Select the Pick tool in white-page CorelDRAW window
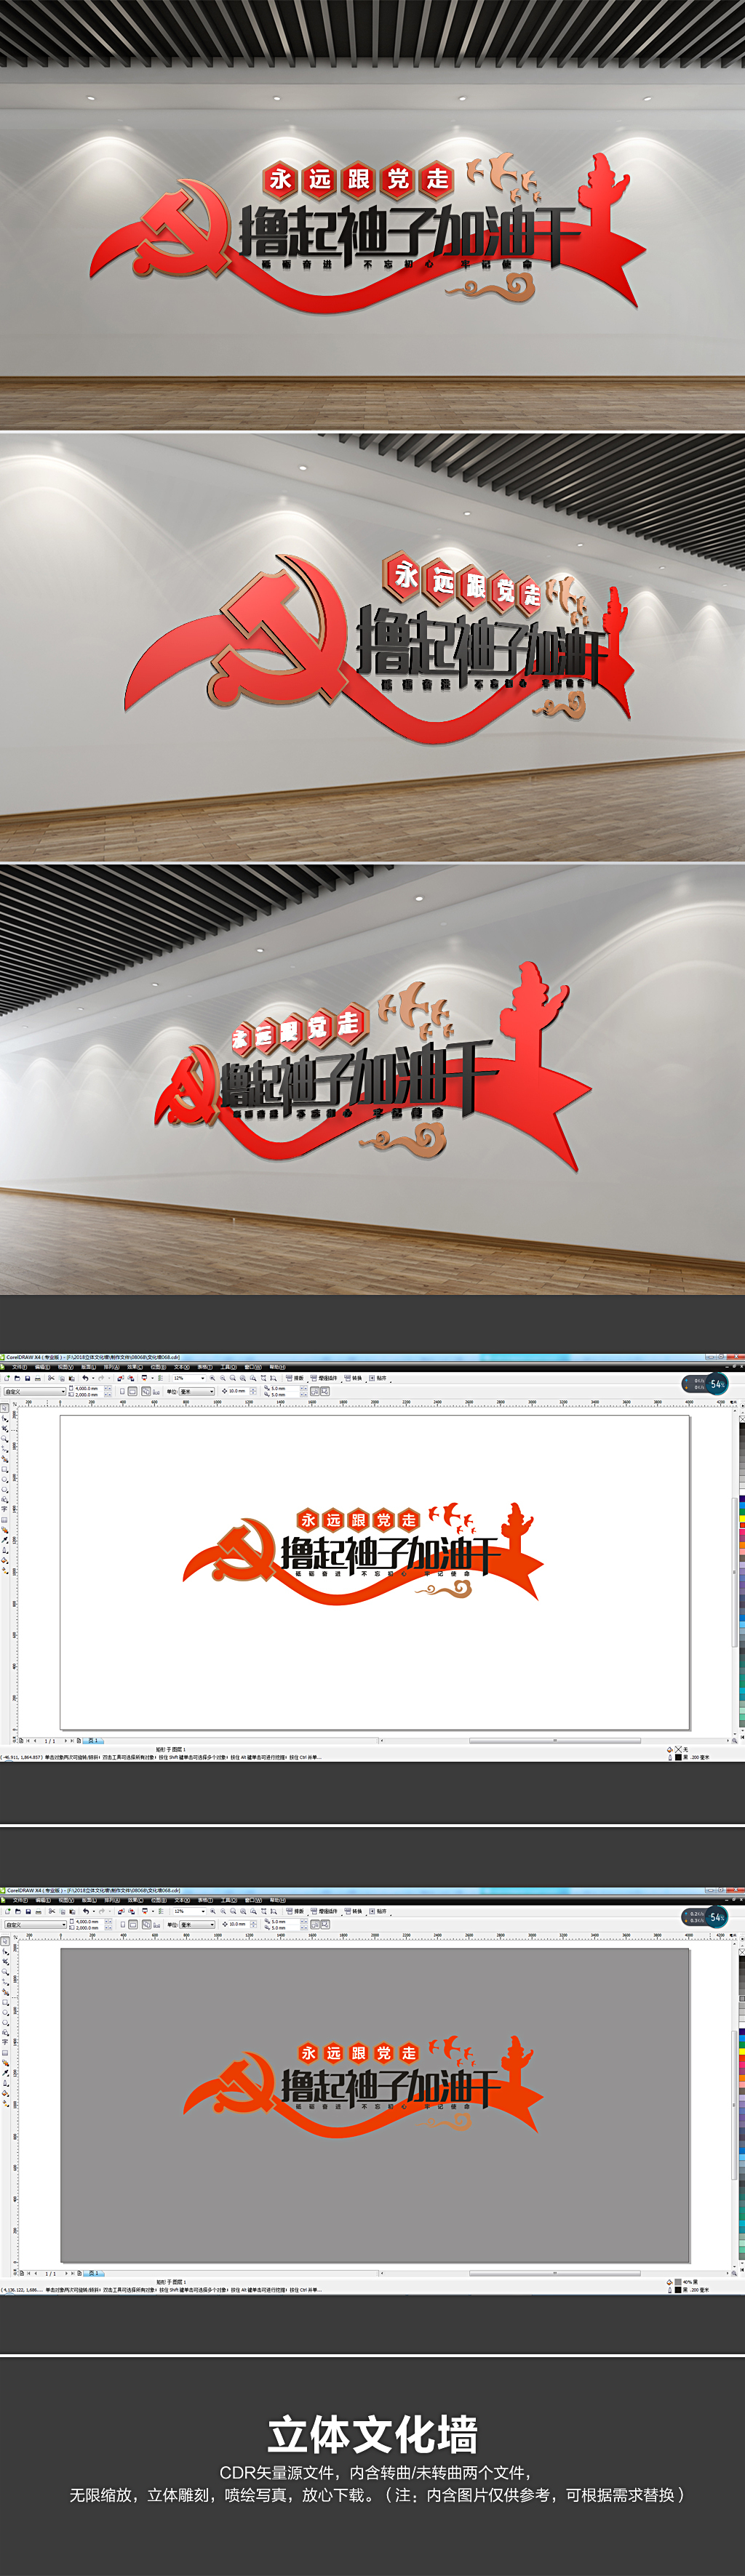Viewport: 745px width, 2576px height. tap(5, 1408)
